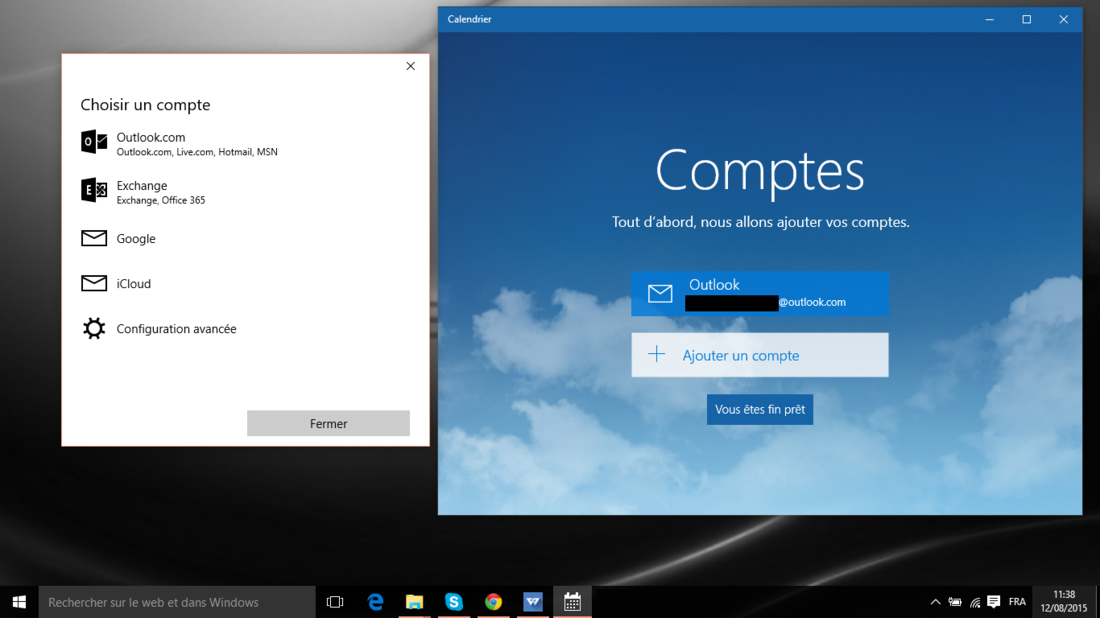Open the taskbar clock and date

tap(1064, 602)
